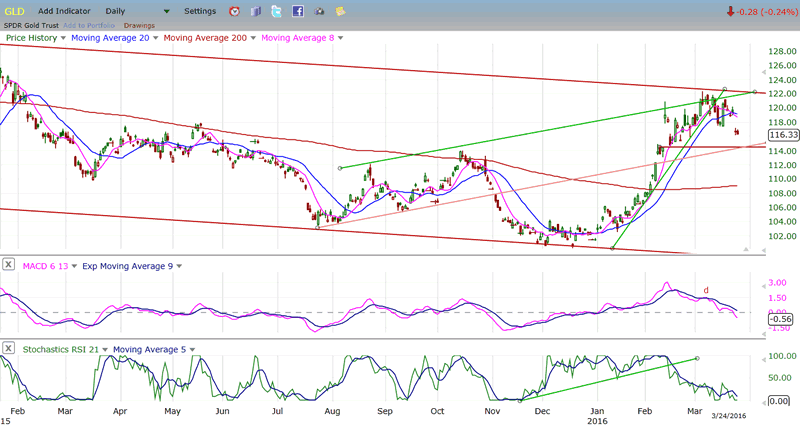
Task: Open the Daily timeframe dropdown
Action: click(x=167, y=11)
